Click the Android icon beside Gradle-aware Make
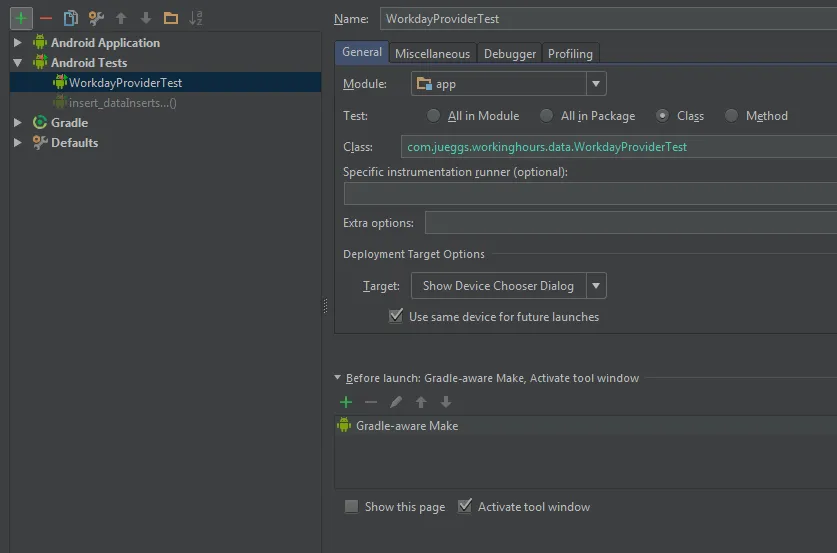Viewport: 837px width, 553px height. (x=344, y=425)
